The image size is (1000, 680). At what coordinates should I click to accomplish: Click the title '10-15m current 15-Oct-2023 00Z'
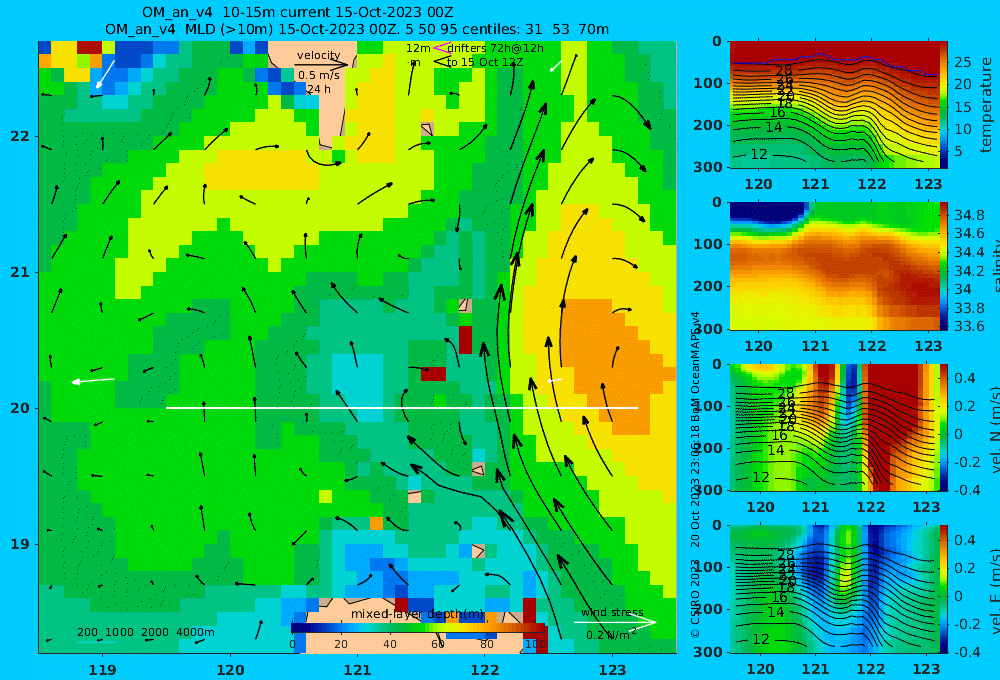click(x=337, y=12)
